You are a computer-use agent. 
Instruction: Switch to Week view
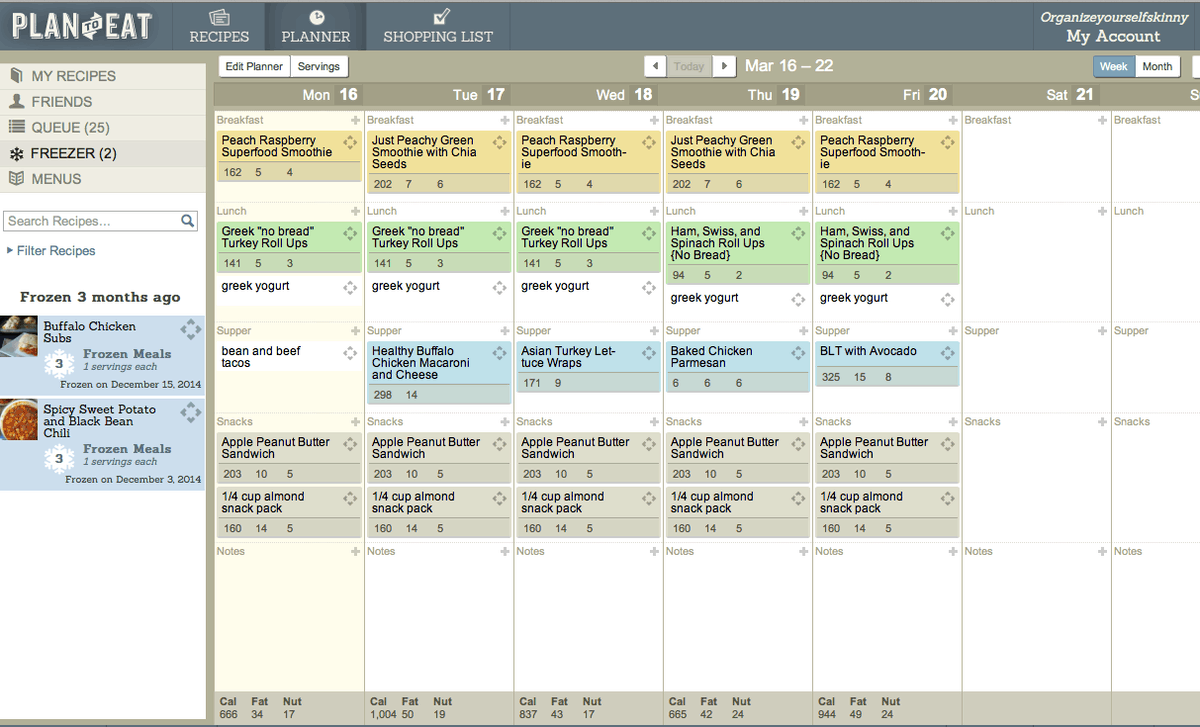point(1113,67)
